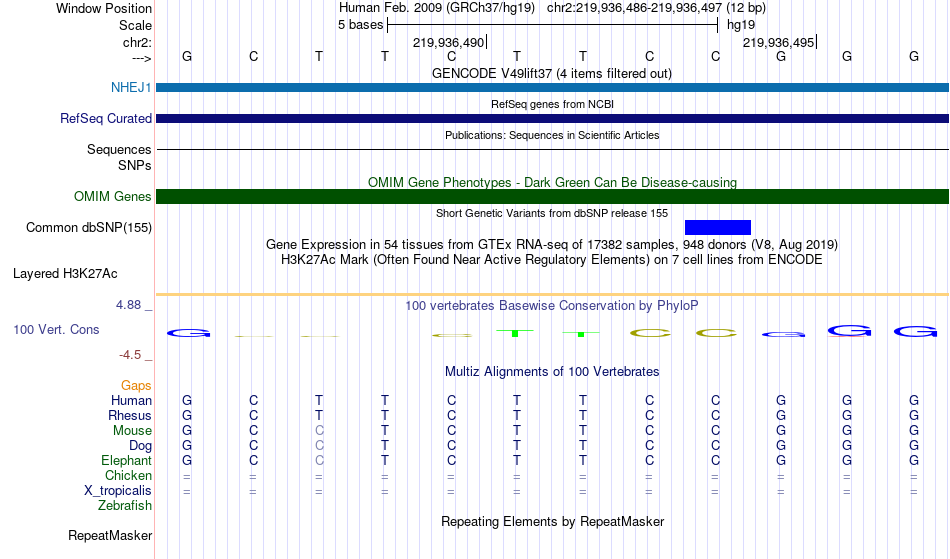Click the hg19 label beside the scale bar
This screenshot has width=950, height=559.
[741, 25]
